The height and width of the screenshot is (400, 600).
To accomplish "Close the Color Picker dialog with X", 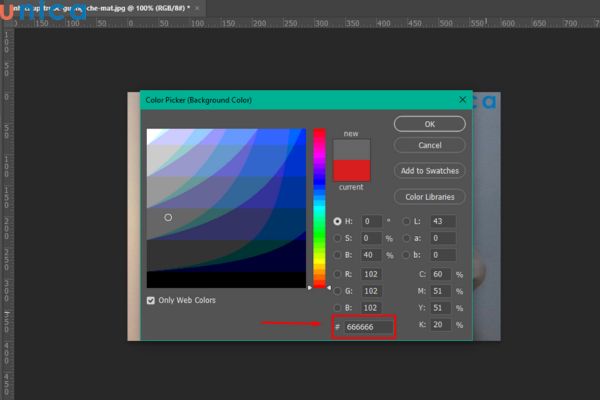I will 462,100.
